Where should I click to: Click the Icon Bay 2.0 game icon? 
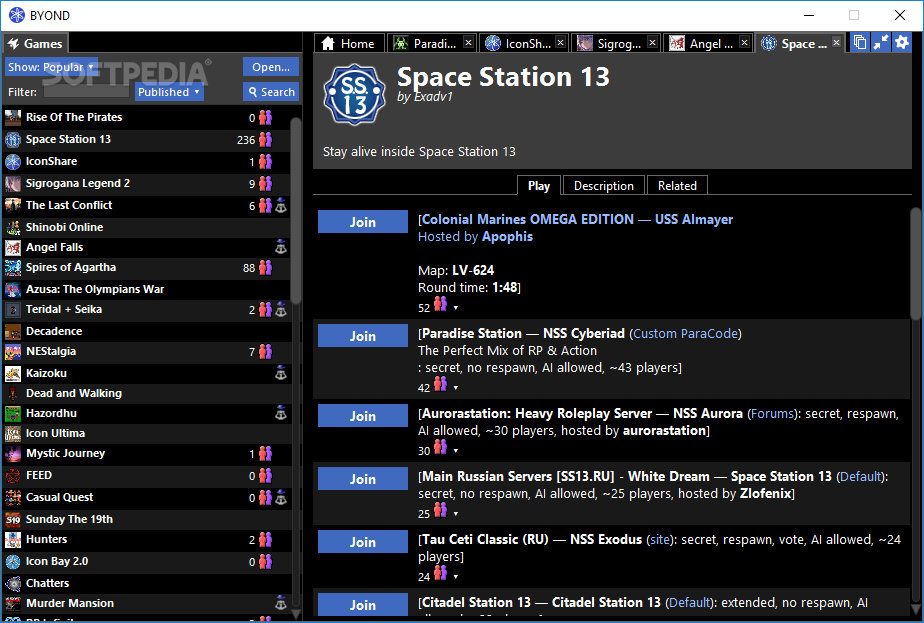point(13,562)
